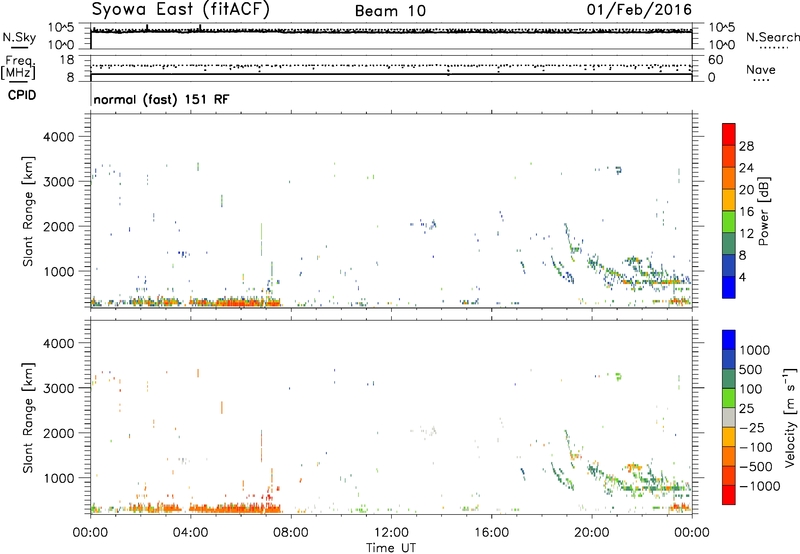Image resolution: width=800 pixels, height=554 pixels.
Task: Click the "60" Nave axis value
Action: (x=715, y=60)
